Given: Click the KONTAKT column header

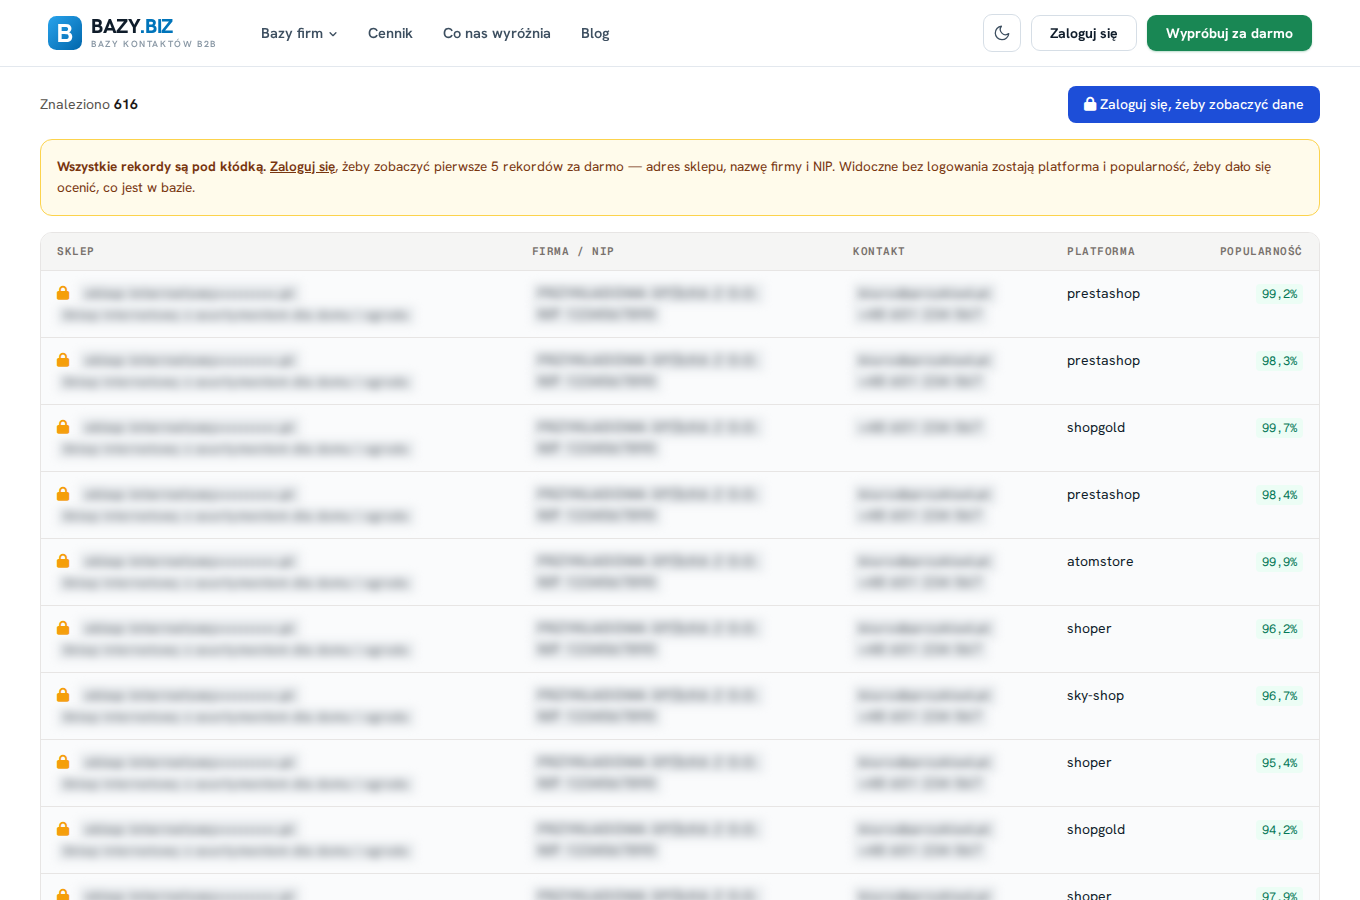Looking at the screenshot, I should (879, 252).
